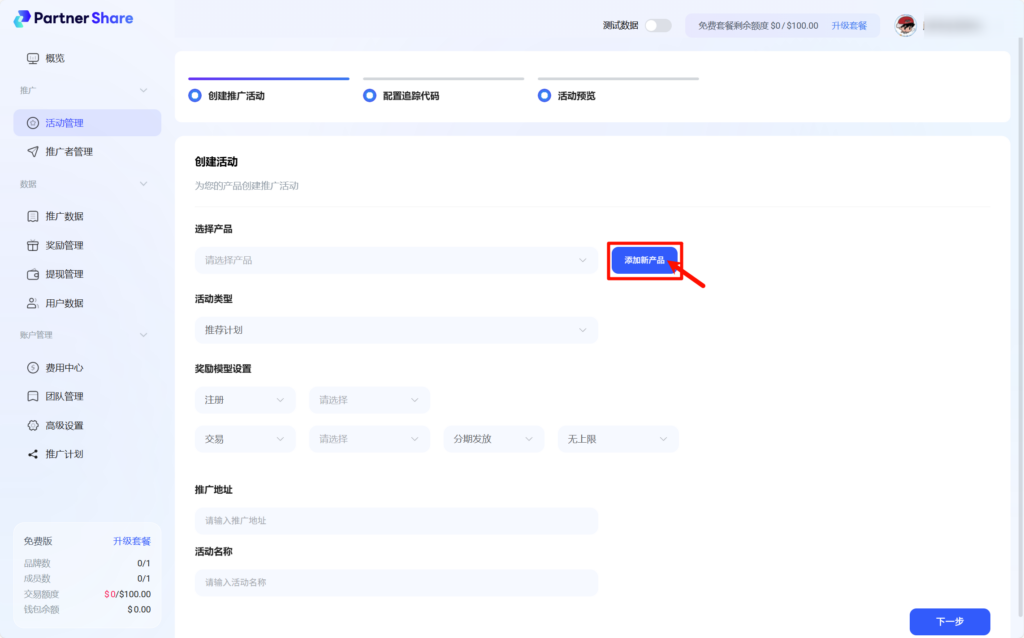The height and width of the screenshot is (638, 1024).
Task: Click the 费用中心 dollar coin icon
Action: tap(33, 368)
